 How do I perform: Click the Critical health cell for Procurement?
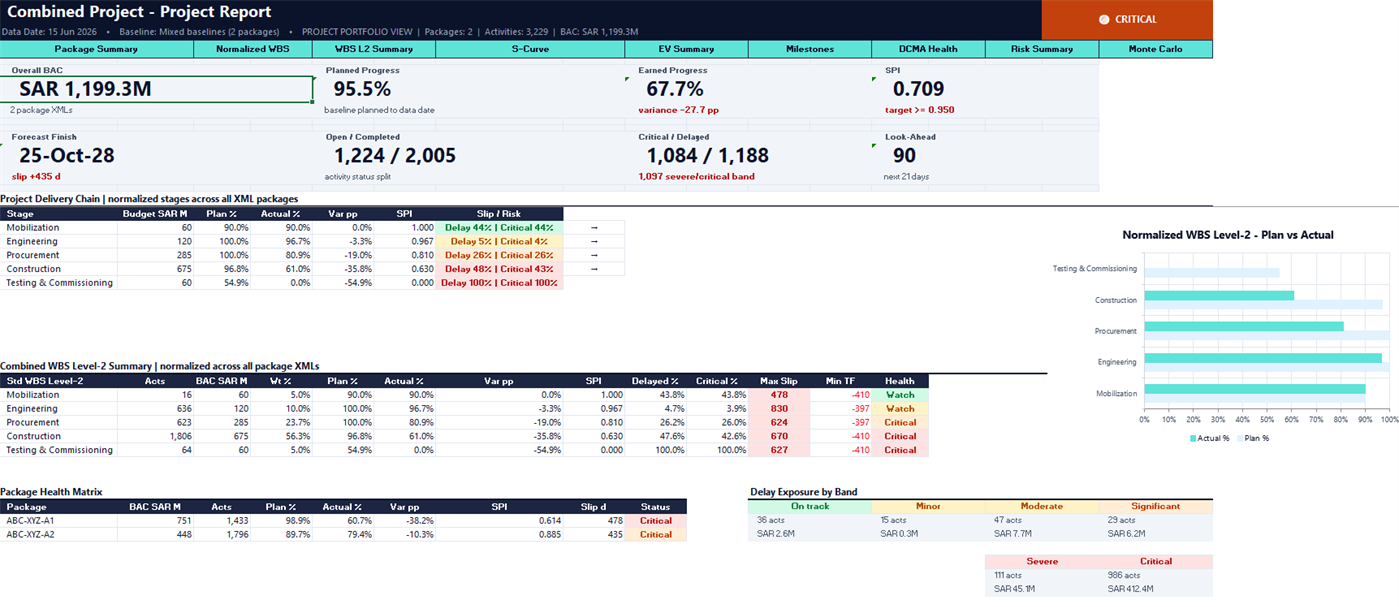pos(900,422)
